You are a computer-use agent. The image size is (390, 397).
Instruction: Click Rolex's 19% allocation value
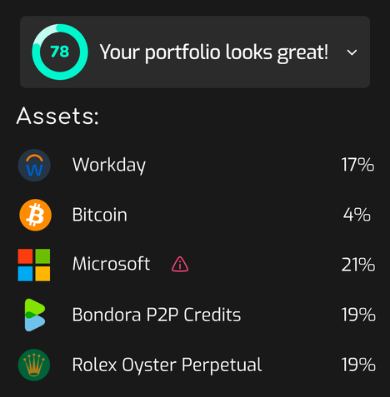click(x=358, y=365)
